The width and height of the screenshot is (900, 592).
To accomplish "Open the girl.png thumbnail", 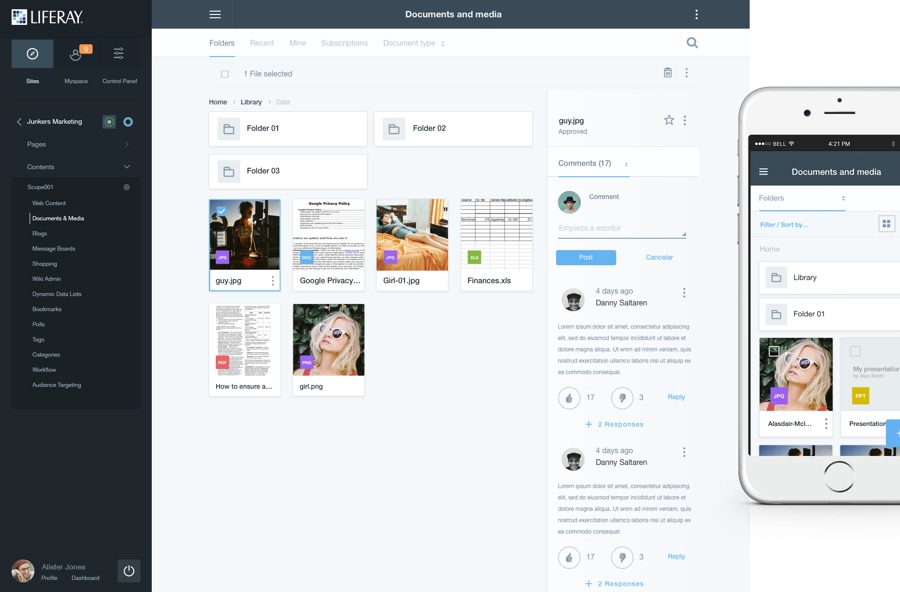I will [x=328, y=340].
